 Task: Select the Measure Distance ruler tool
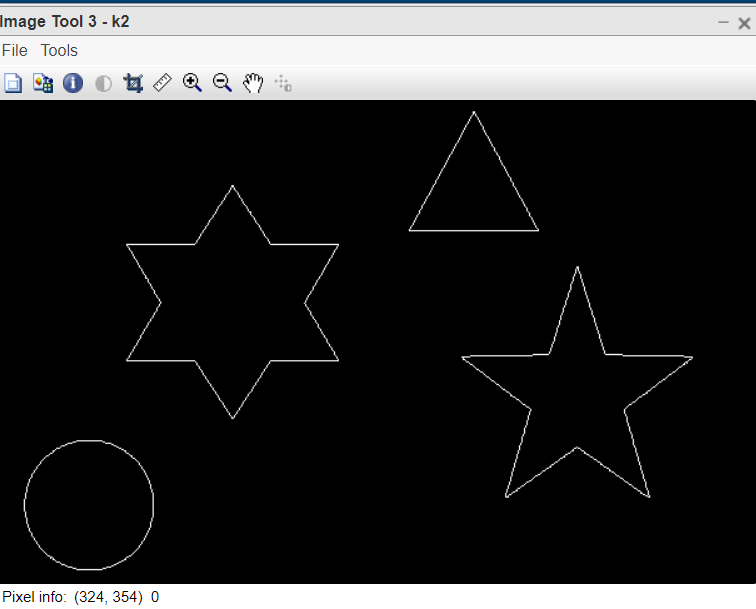click(162, 82)
